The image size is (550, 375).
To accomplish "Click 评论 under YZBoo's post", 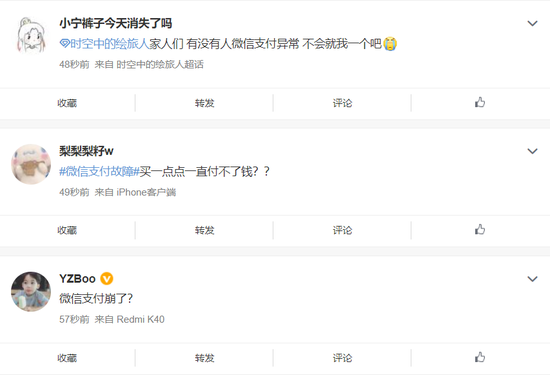I will (x=342, y=358).
